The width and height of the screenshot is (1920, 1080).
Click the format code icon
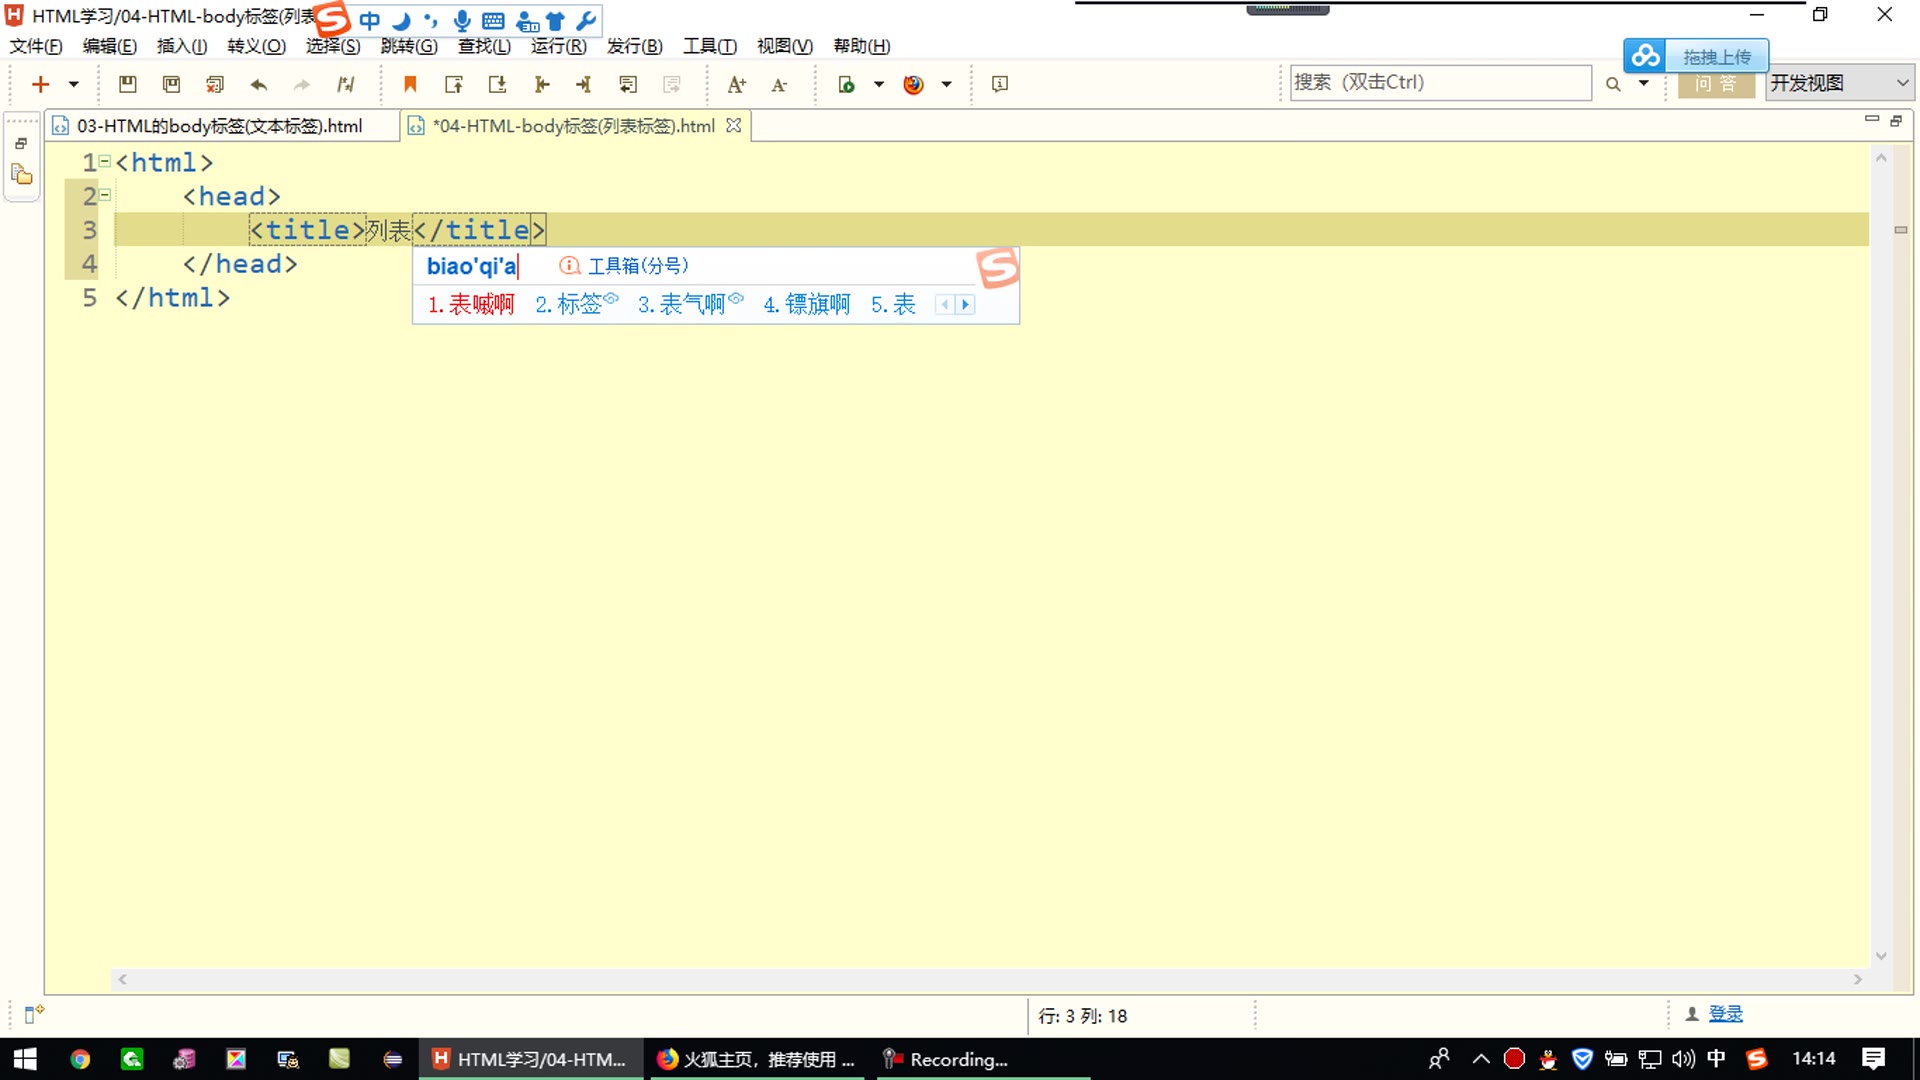click(x=346, y=85)
